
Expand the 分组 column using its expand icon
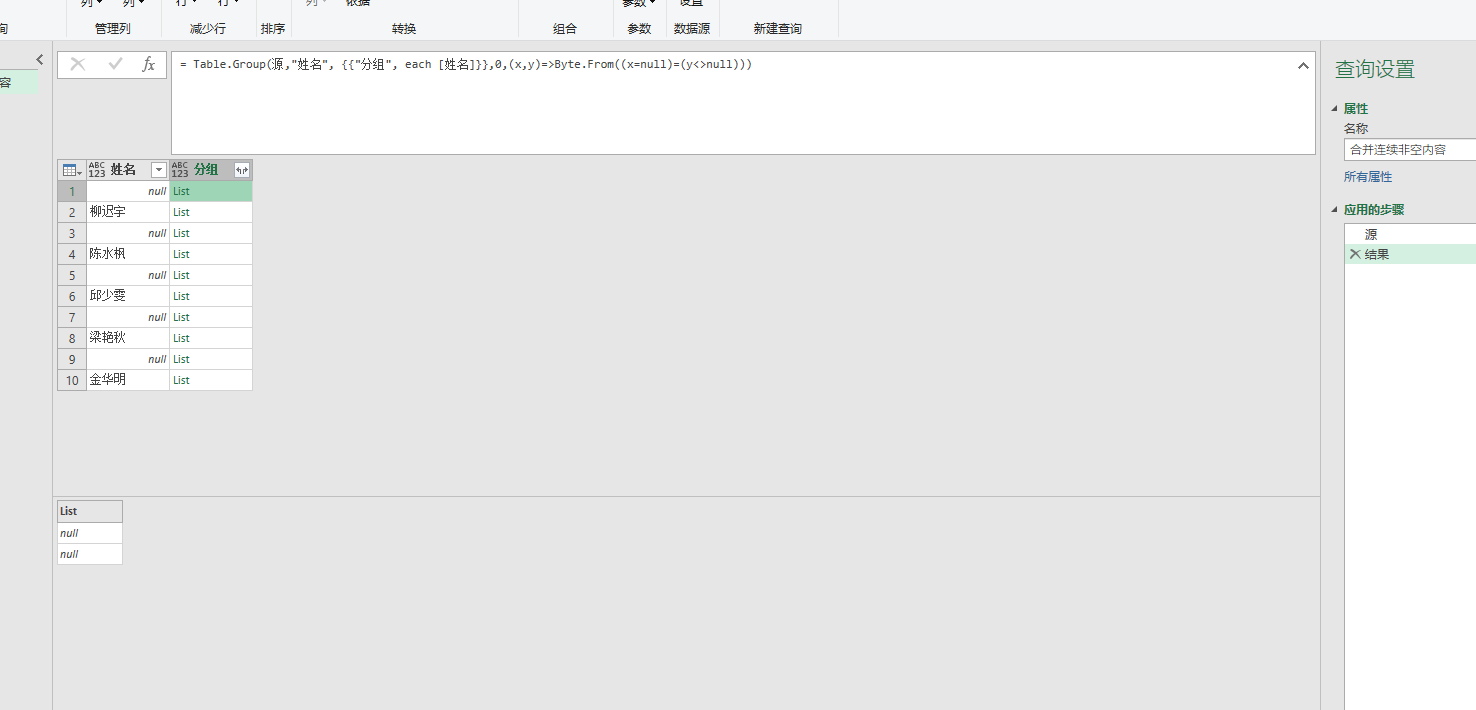pos(242,170)
